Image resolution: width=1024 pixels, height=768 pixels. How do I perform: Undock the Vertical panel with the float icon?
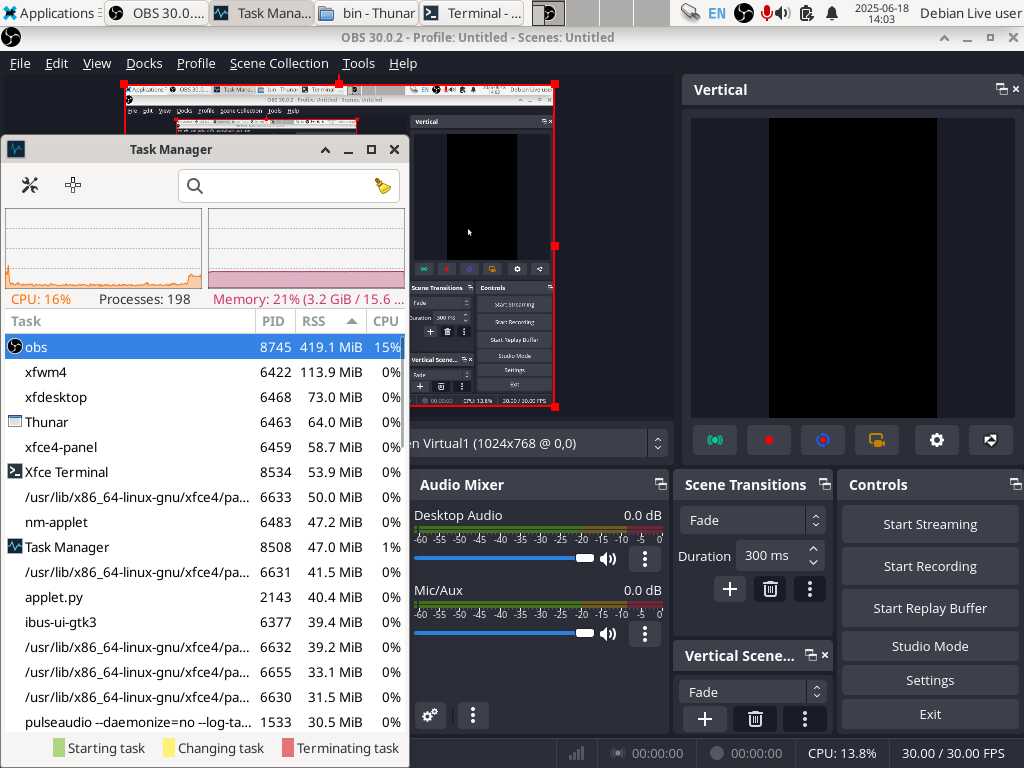point(1001,89)
